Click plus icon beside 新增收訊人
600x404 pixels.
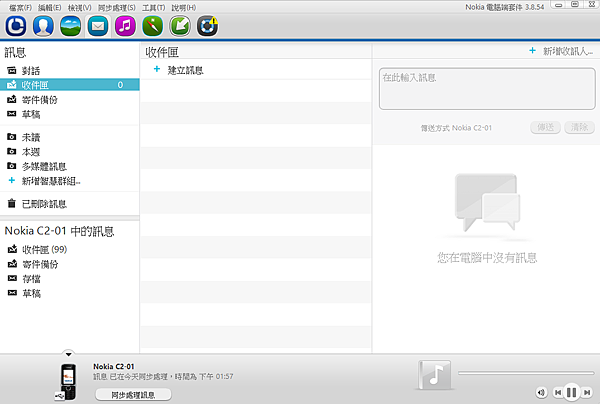pos(532,50)
